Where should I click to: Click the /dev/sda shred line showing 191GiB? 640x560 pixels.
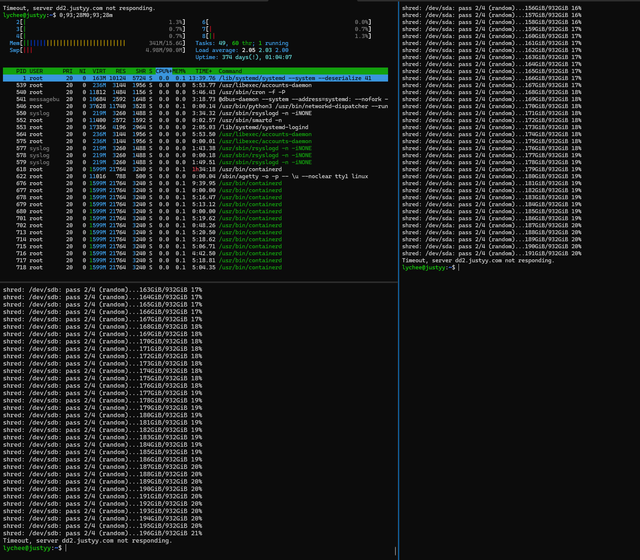click(x=491, y=253)
